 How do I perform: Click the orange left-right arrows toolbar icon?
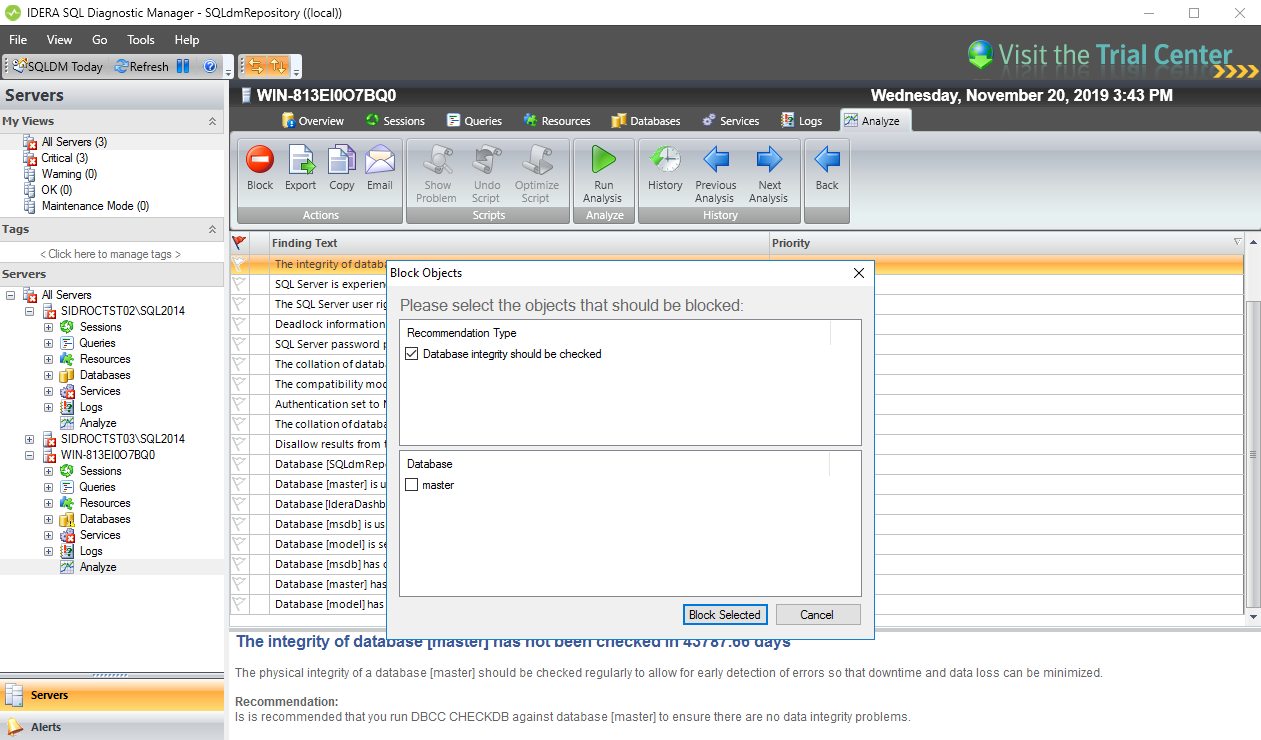tap(257, 66)
